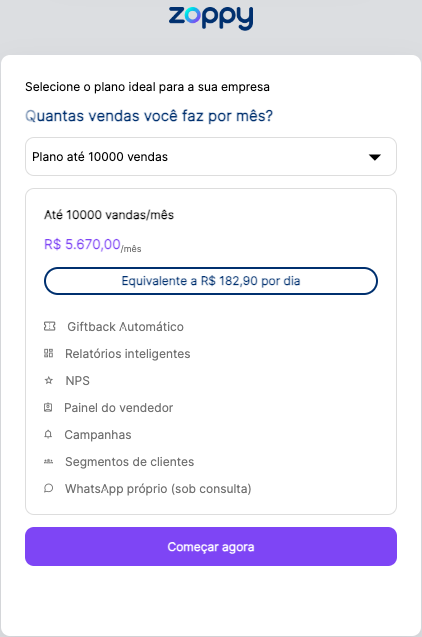Click the 'Segmentos de clientes' feature label
The width and height of the screenshot is (422, 637).
(130, 462)
